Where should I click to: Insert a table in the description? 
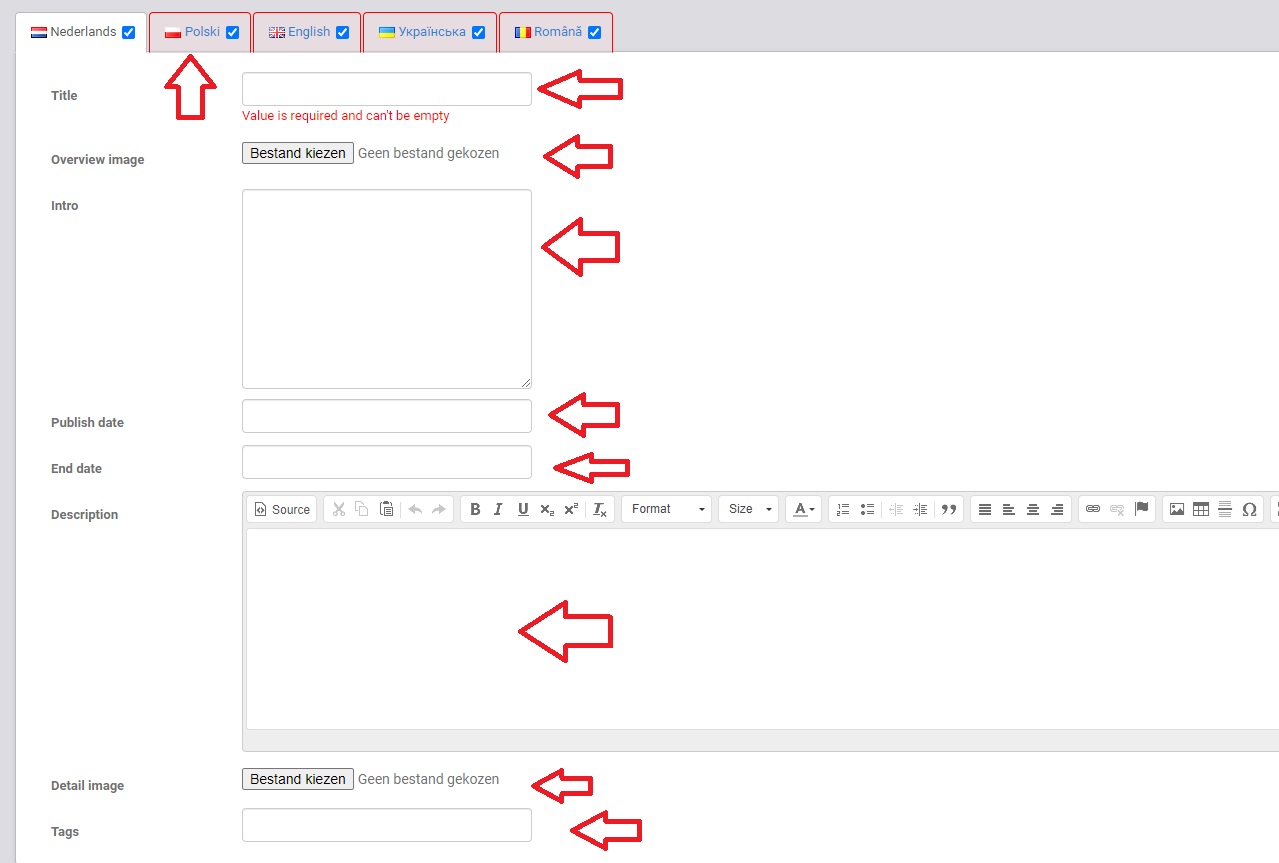(1201, 509)
